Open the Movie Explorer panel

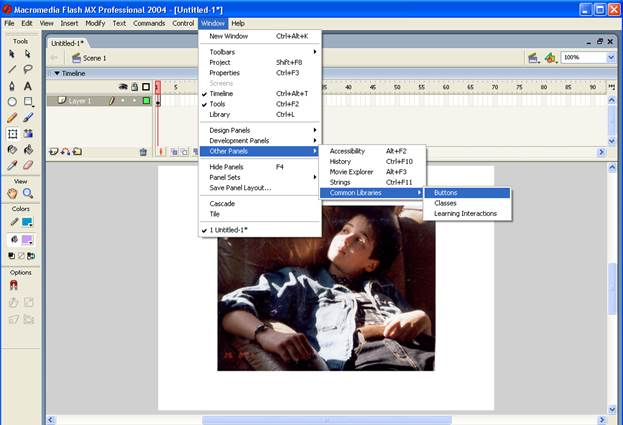click(x=372, y=172)
